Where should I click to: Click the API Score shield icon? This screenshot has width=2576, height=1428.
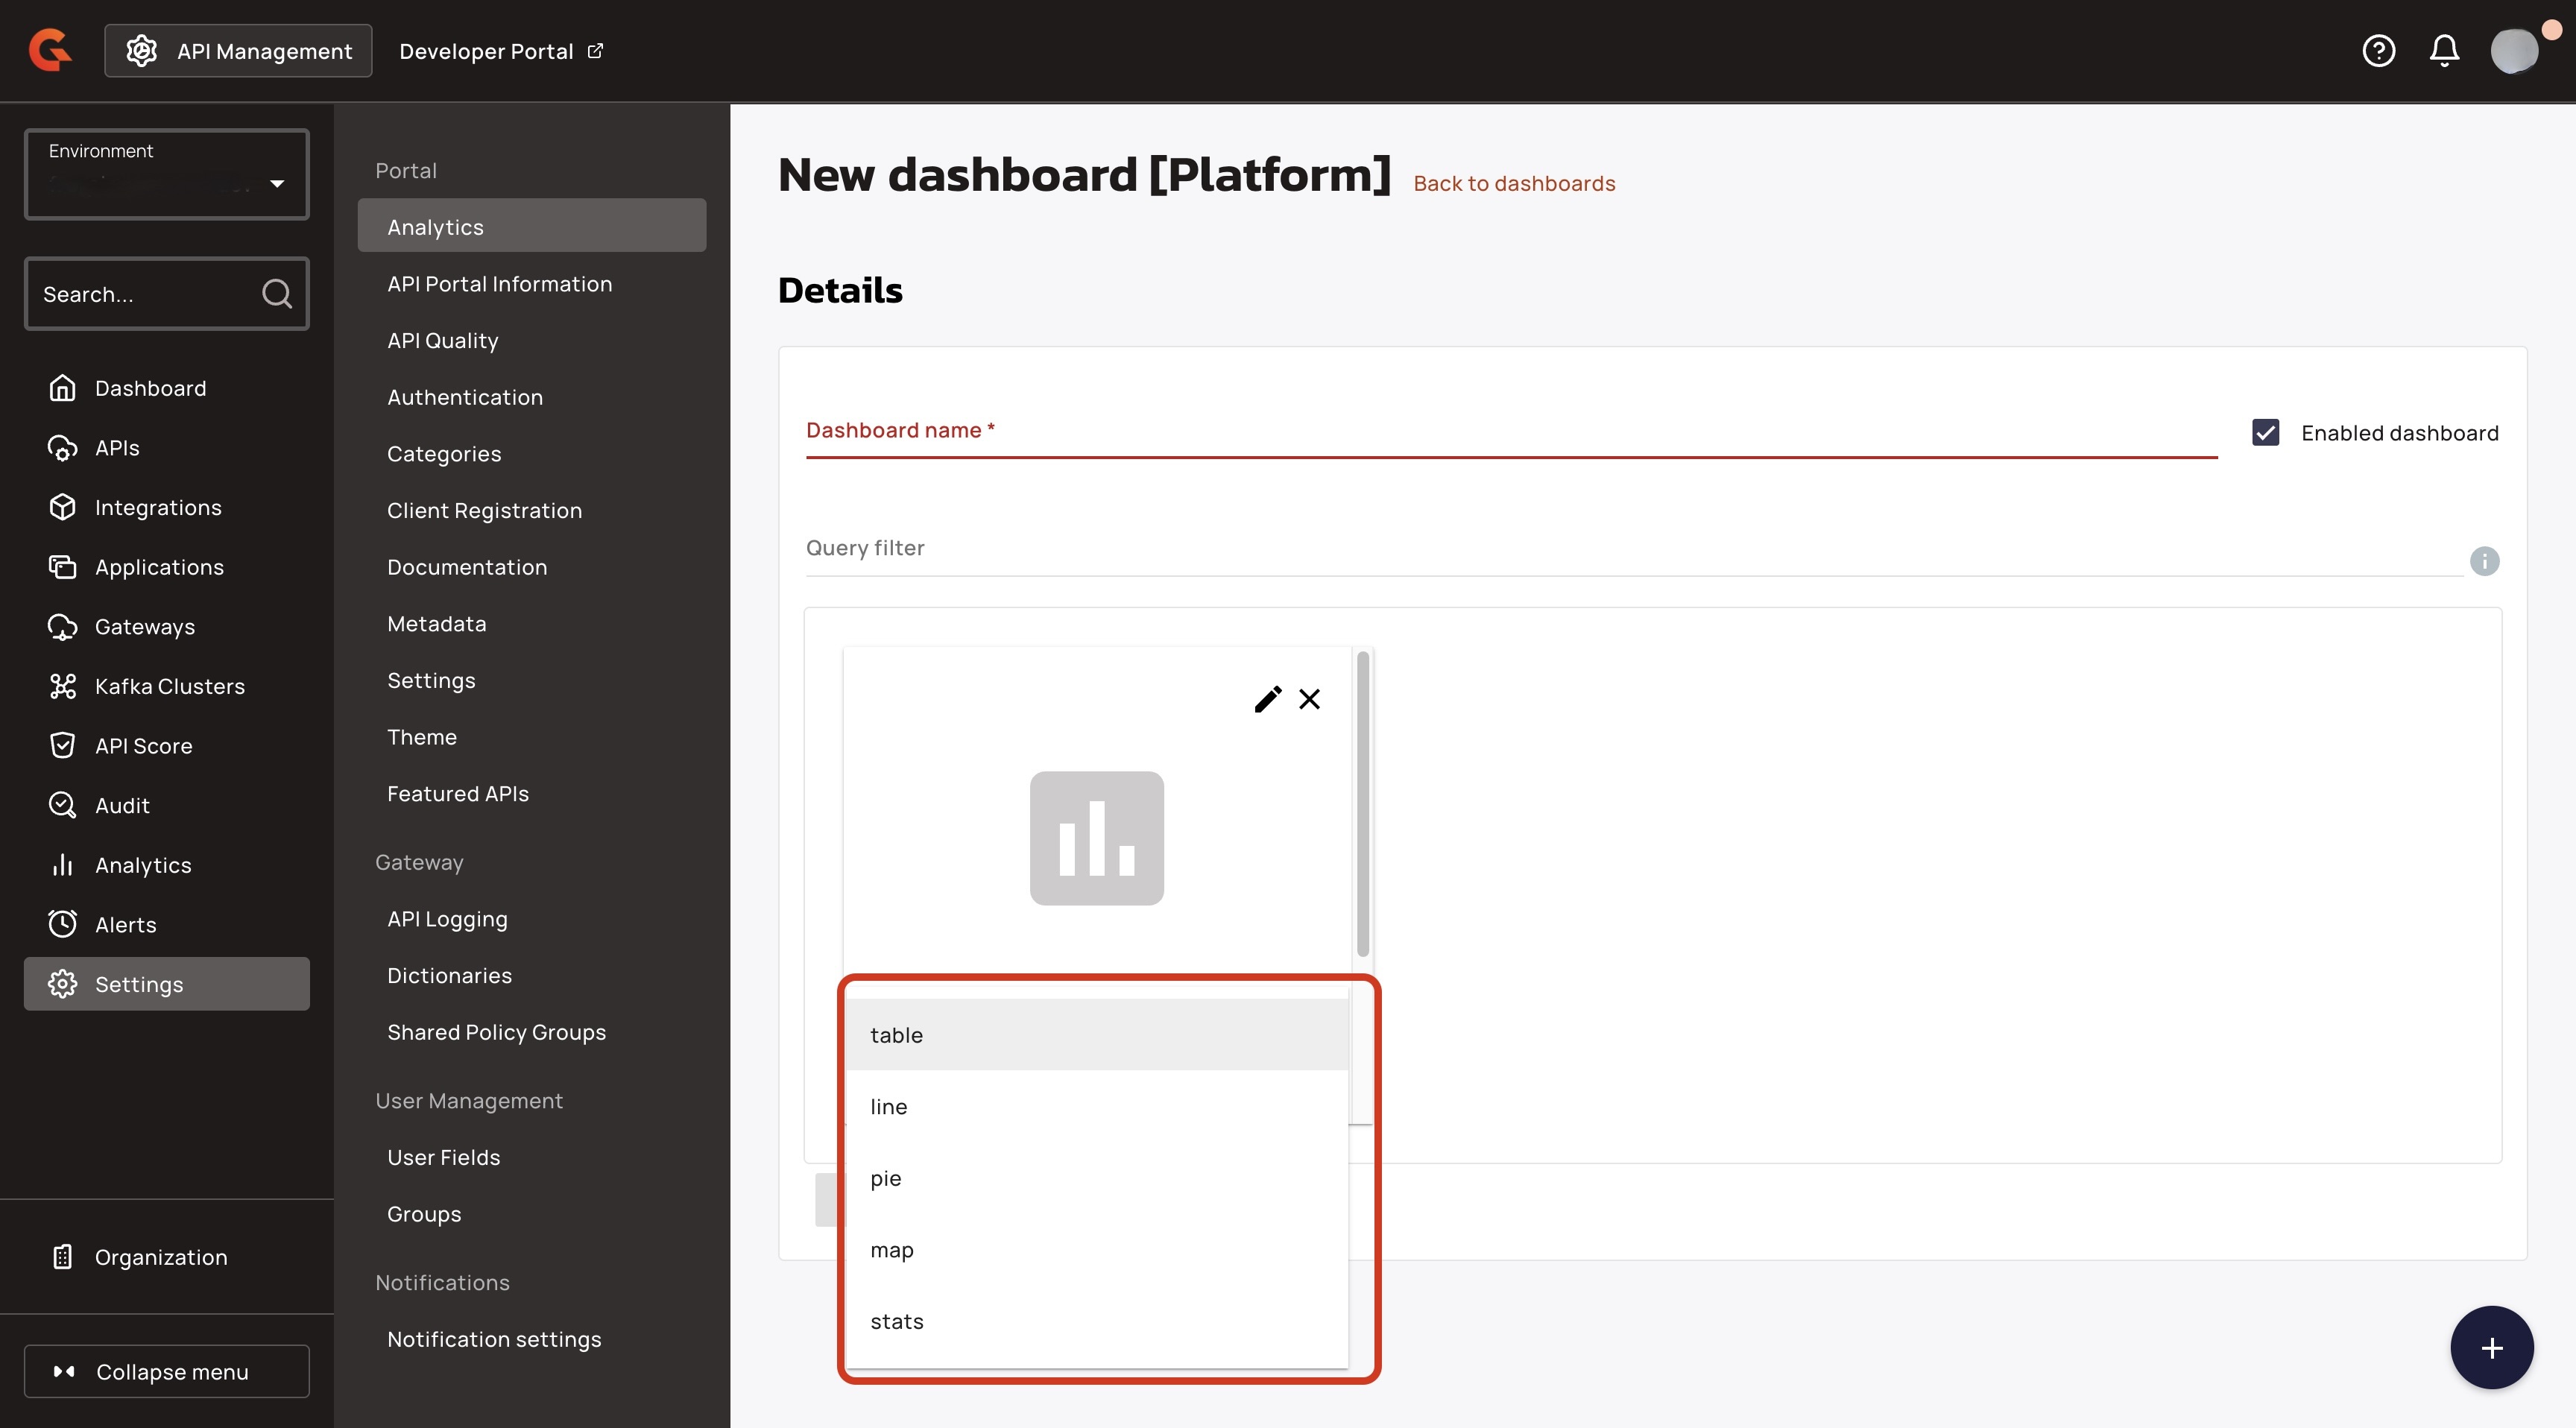click(63, 746)
